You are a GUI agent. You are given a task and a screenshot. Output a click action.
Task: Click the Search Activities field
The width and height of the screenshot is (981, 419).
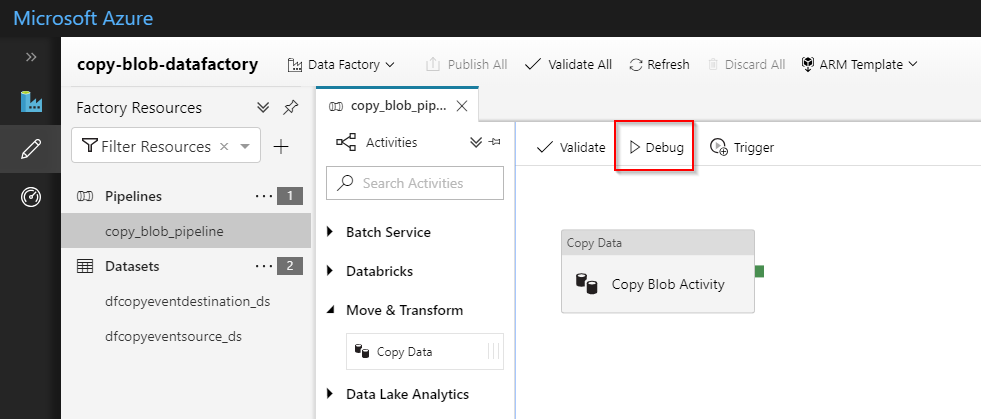click(415, 183)
